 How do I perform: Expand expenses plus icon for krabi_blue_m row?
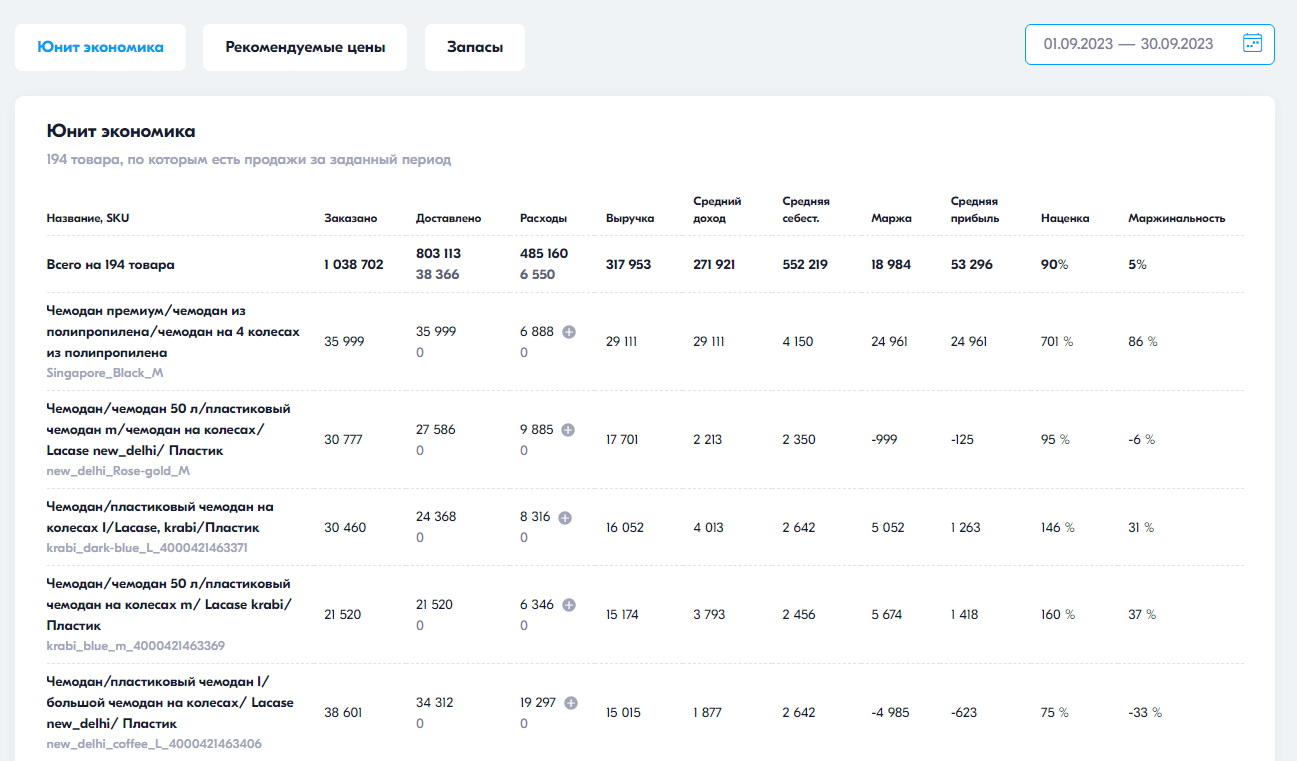tap(569, 605)
